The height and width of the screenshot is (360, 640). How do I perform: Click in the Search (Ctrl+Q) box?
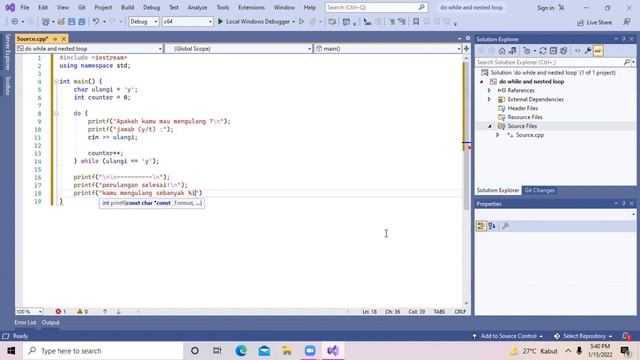pos(376,7)
